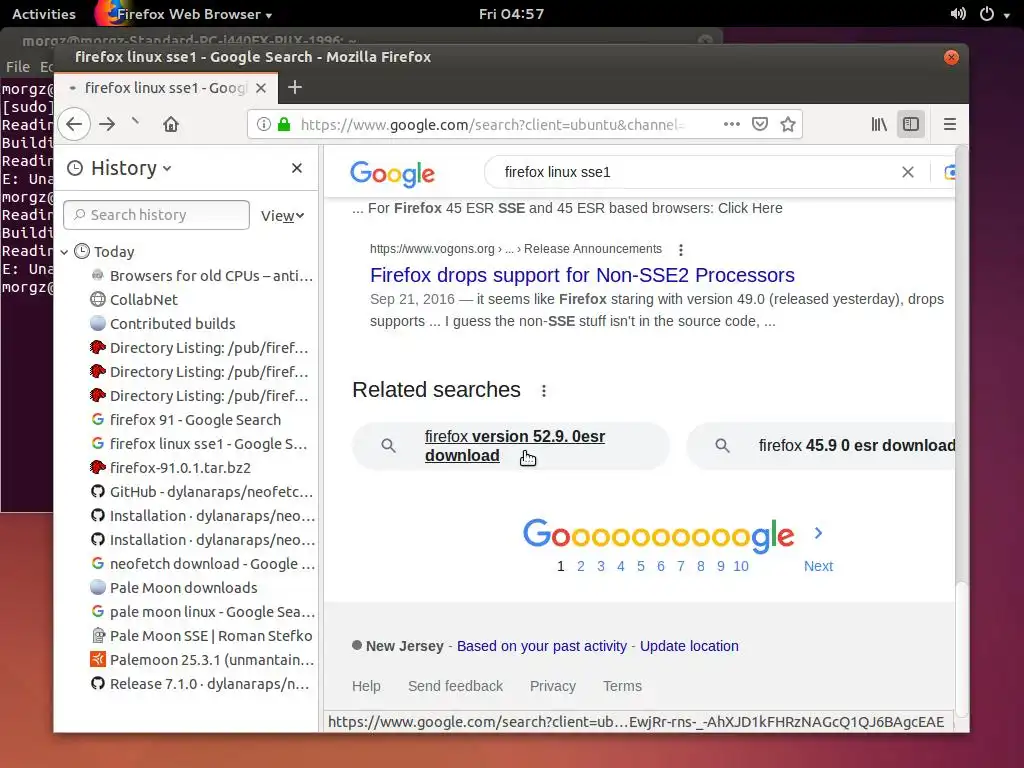
Task: Open the three-dot menu beside Related searches
Action: click(543, 391)
